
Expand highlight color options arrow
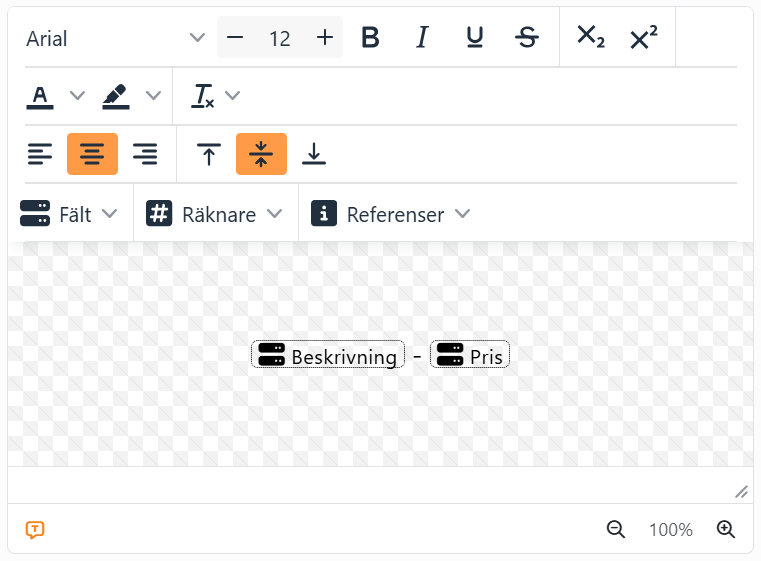coord(153,95)
